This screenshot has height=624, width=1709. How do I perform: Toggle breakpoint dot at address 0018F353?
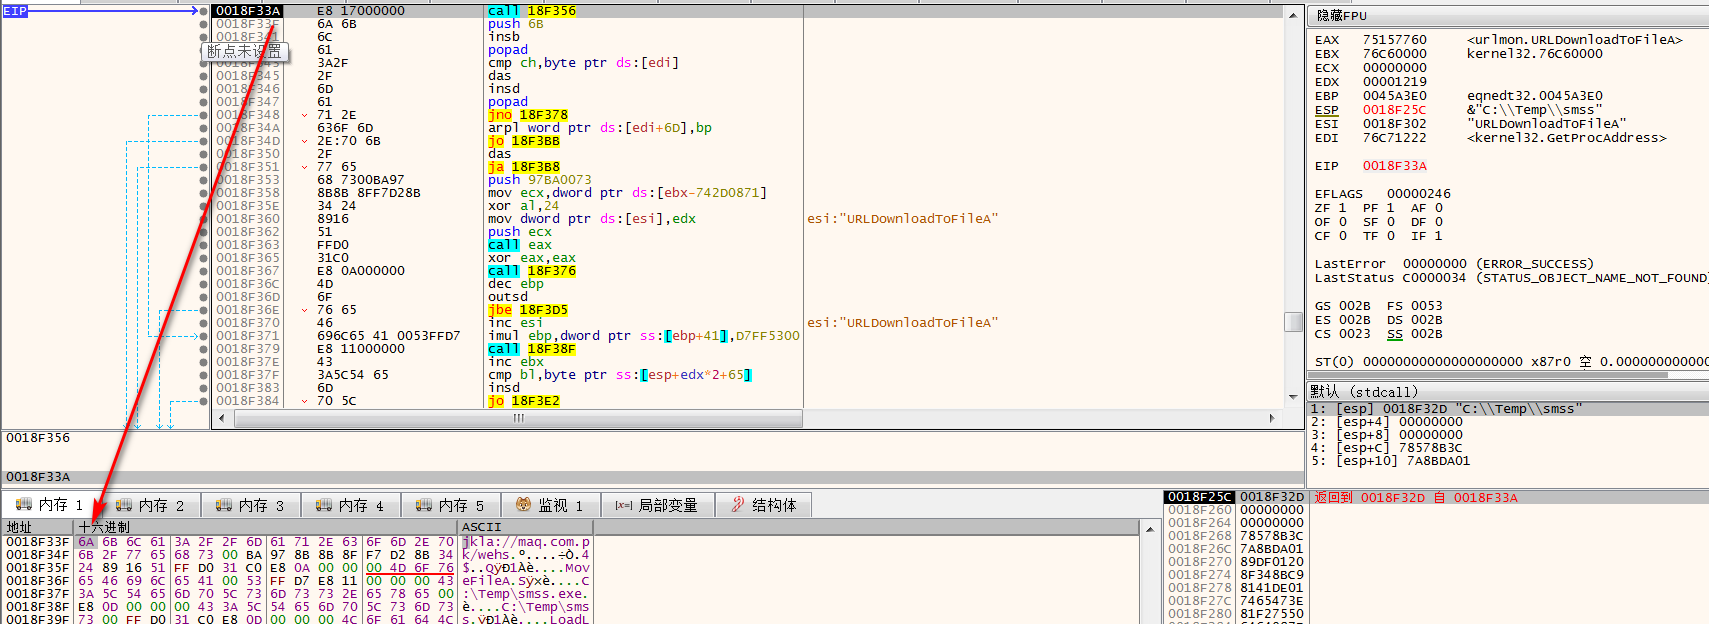204,180
